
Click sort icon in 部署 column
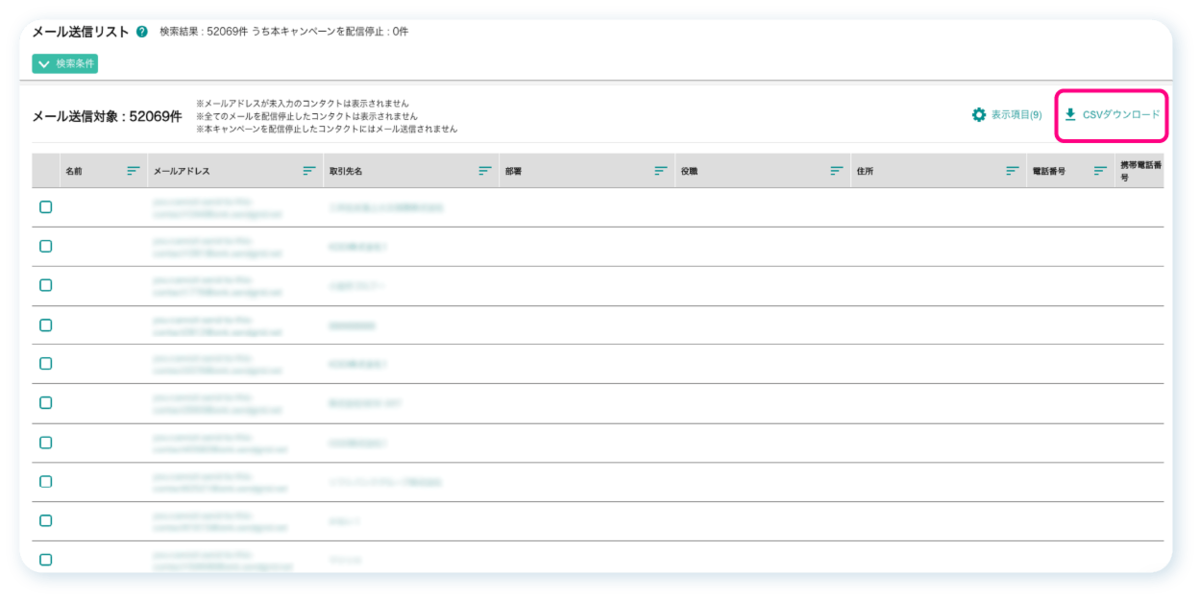pyautogui.click(x=661, y=171)
